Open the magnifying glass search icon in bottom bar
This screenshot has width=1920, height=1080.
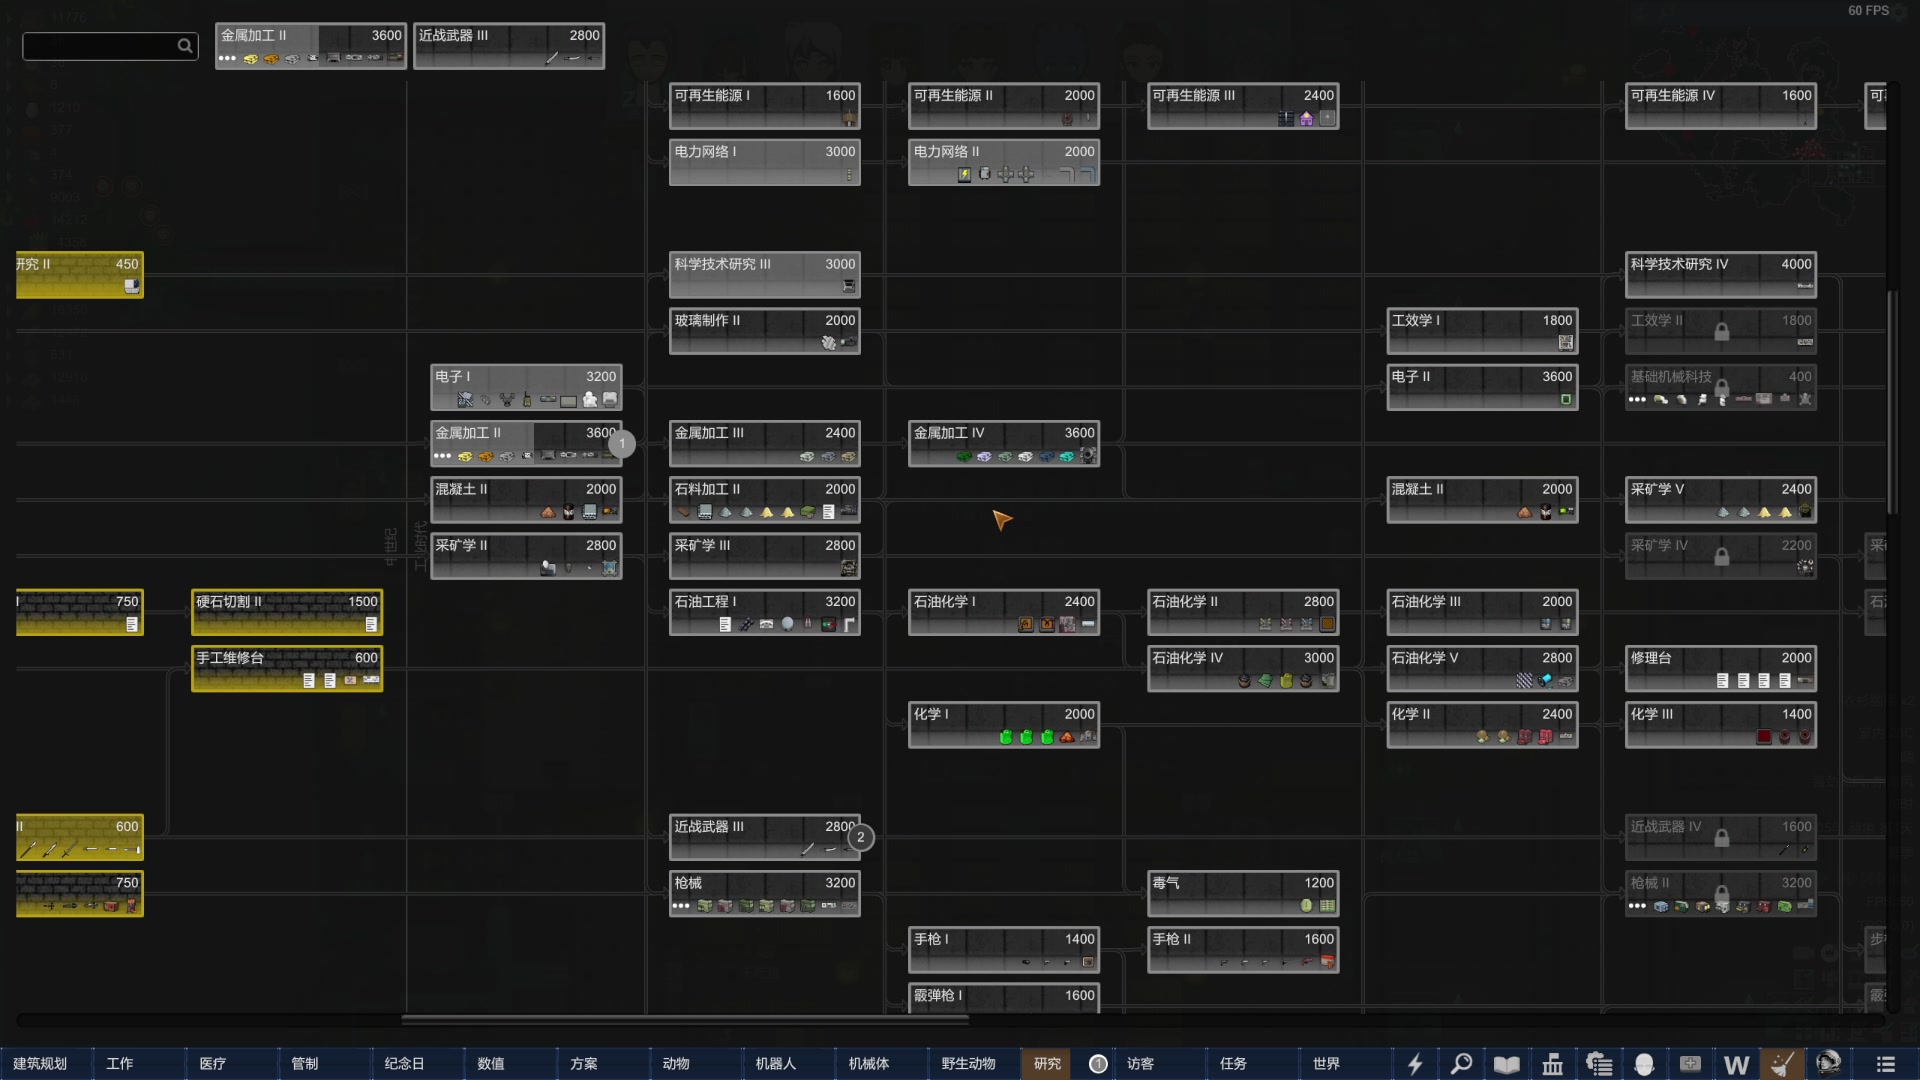(1461, 1064)
